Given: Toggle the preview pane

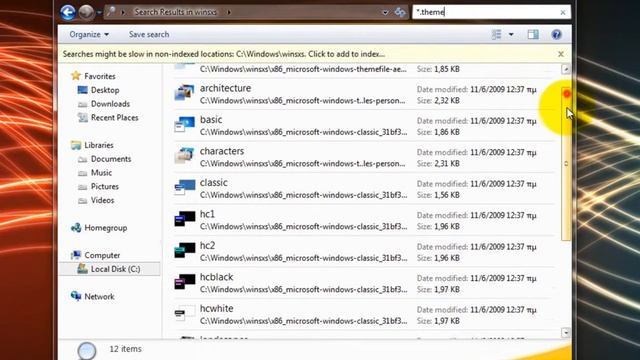Looking at the screenshot, I should (533, 34).
